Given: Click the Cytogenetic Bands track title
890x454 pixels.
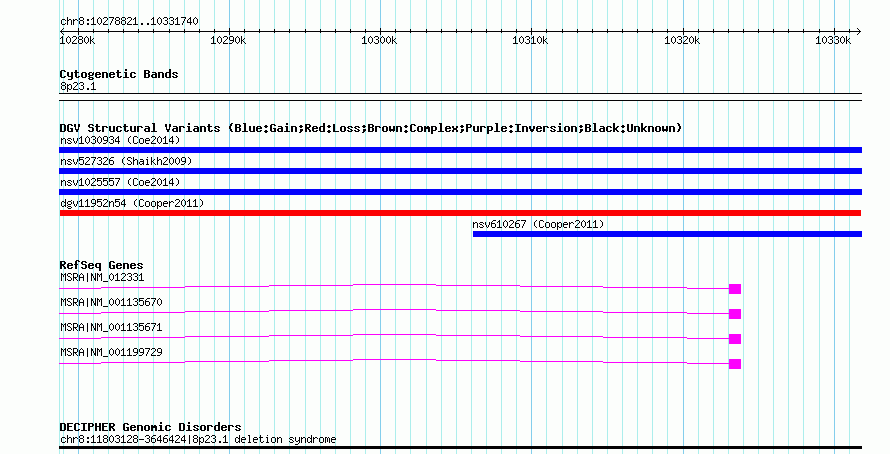Looking at the screenshot, I should click(119, 74).
